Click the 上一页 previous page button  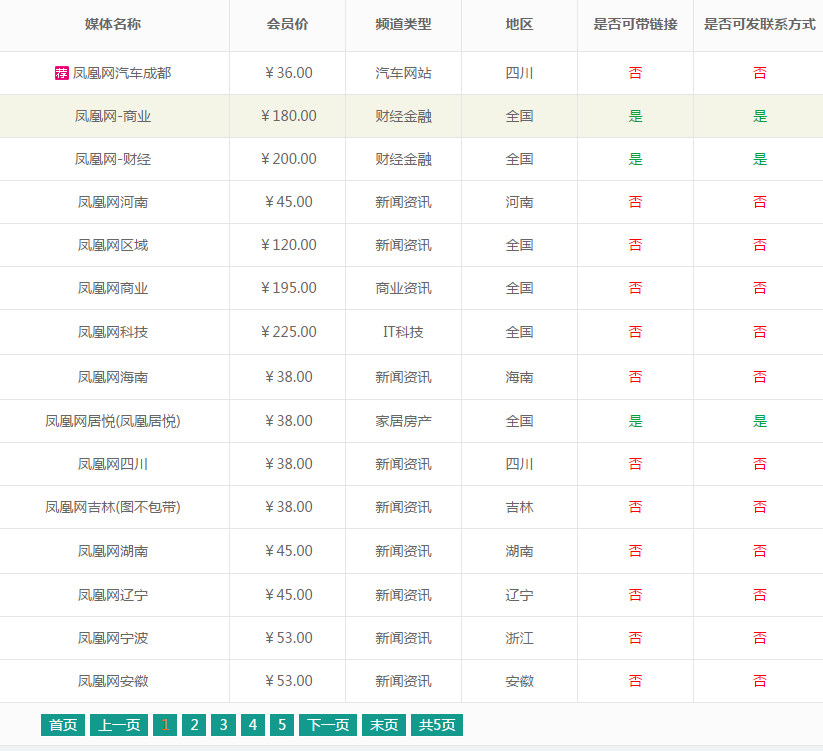pos(117,725)
